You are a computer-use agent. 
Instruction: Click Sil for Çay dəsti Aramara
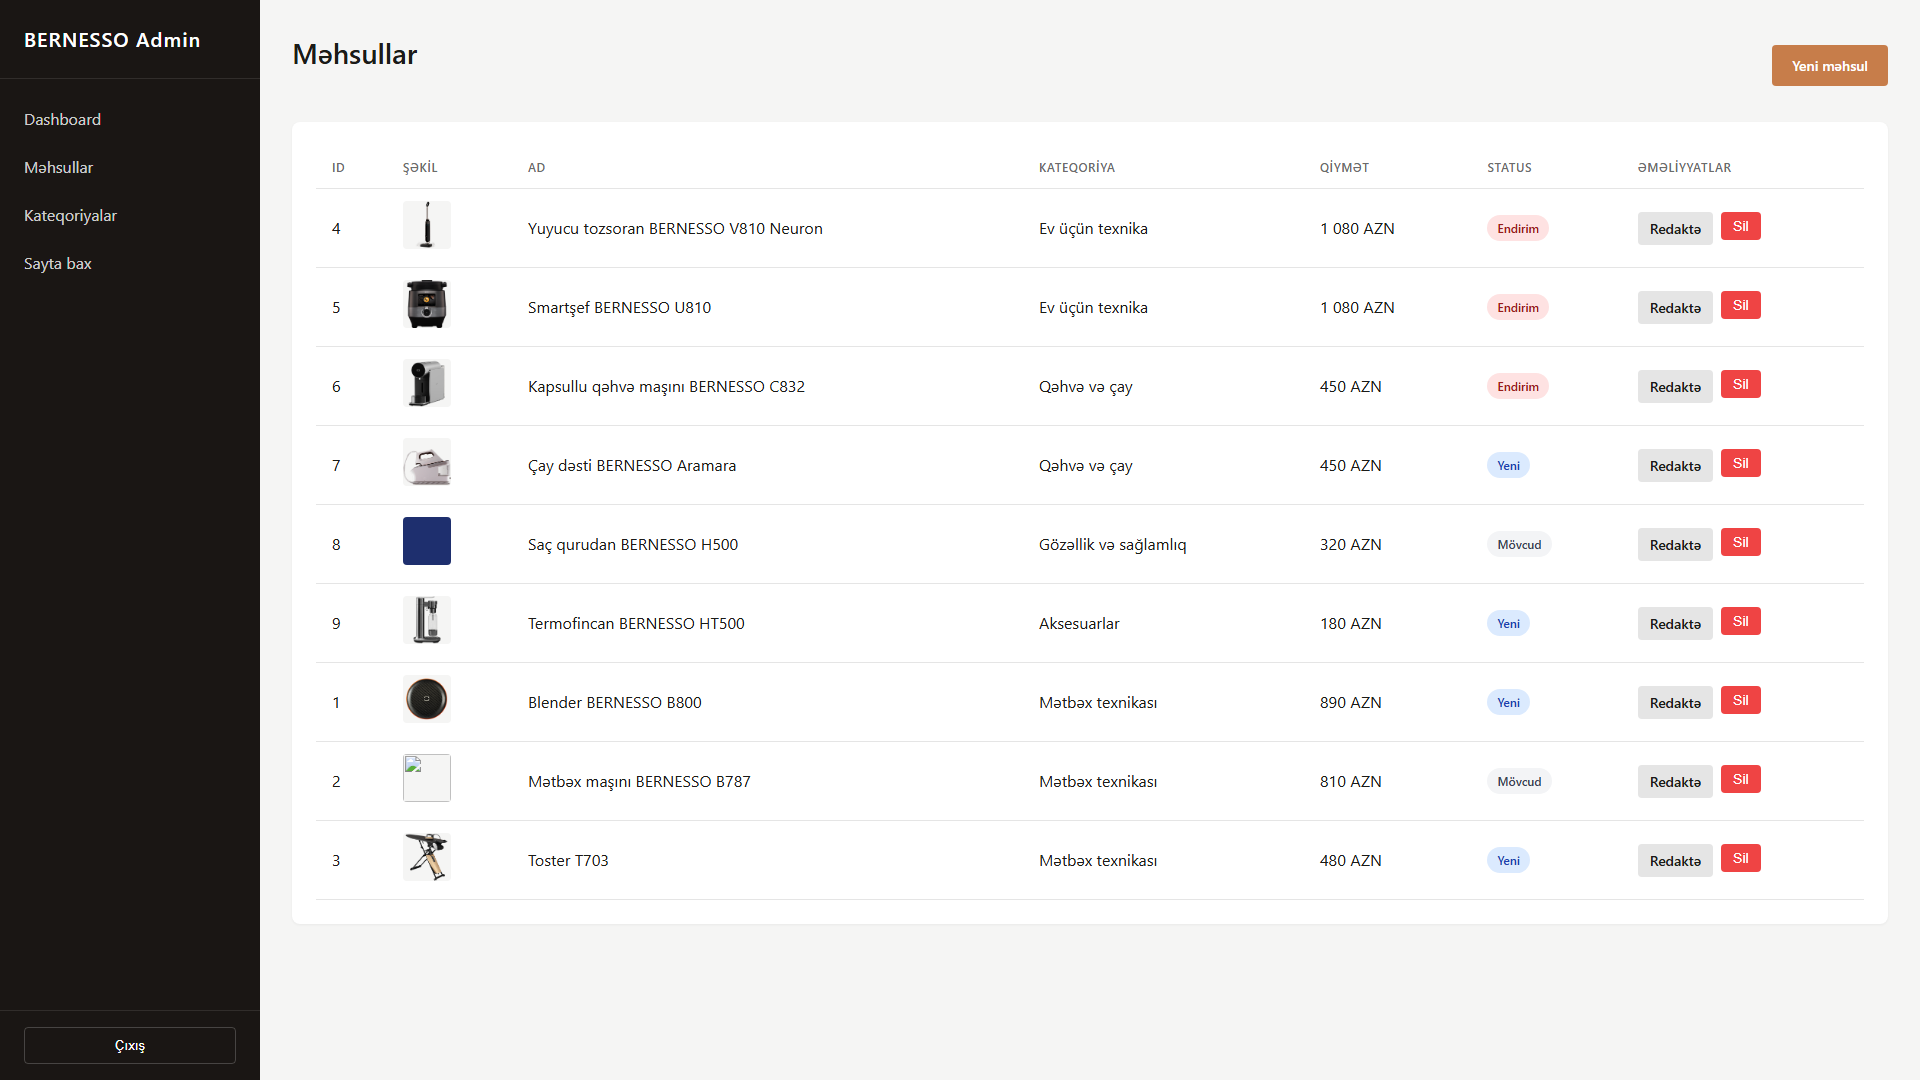coord(1740,463)
